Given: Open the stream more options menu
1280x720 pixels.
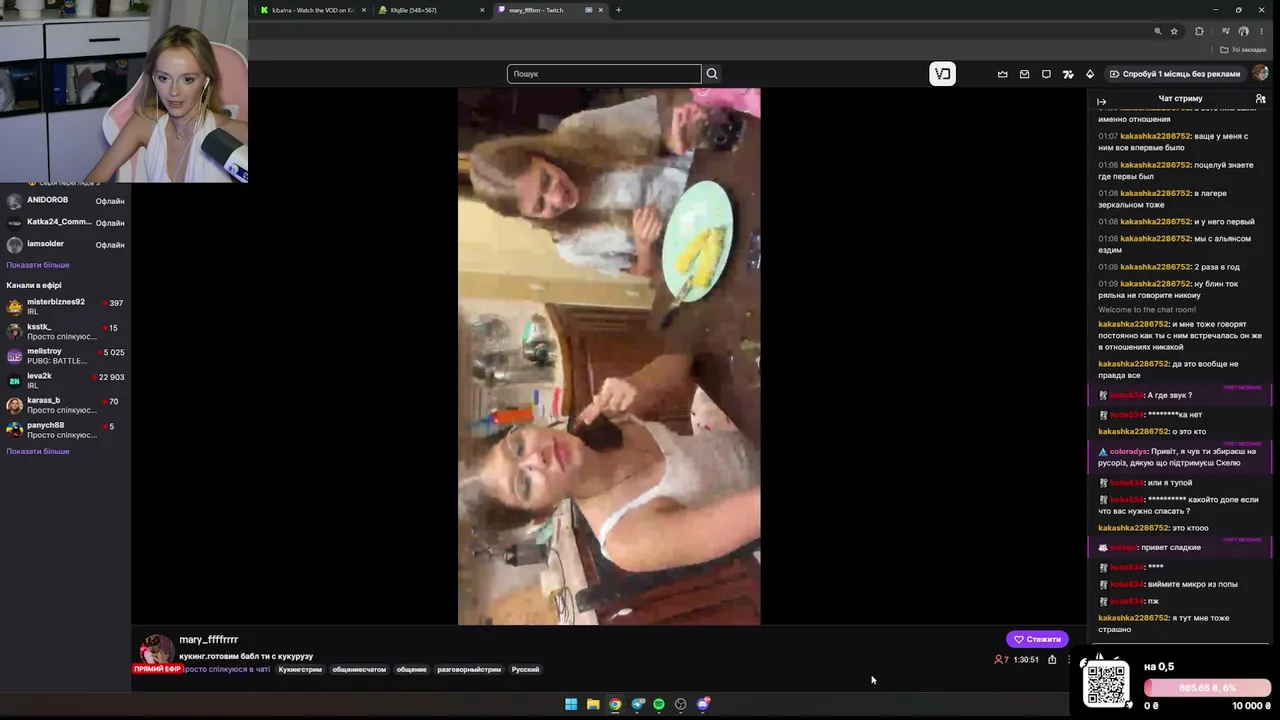Looking at the screenshot, I should tap(1069, 660).
